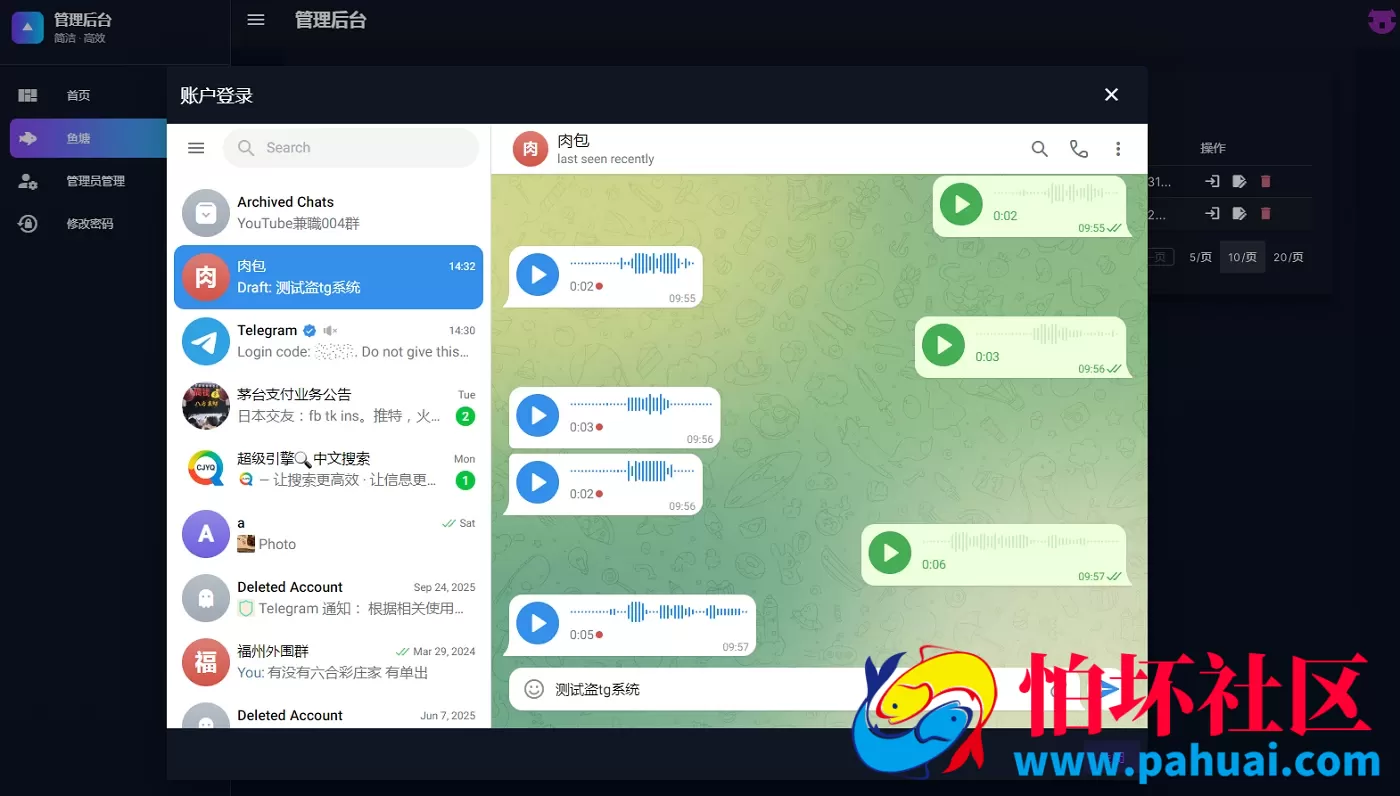1400x796 pixels.
Task: Open 修改密码 menu item
Action: 88,223
